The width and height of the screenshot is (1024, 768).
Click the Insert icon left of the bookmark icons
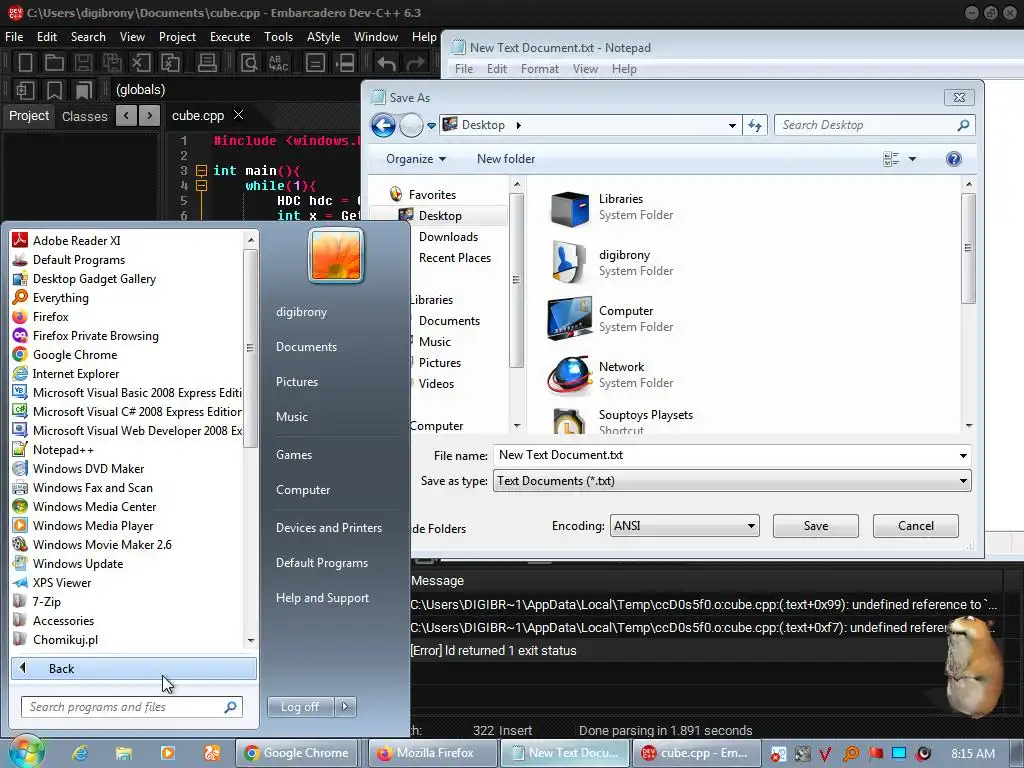pyautogui.click(x=25, y=90)
